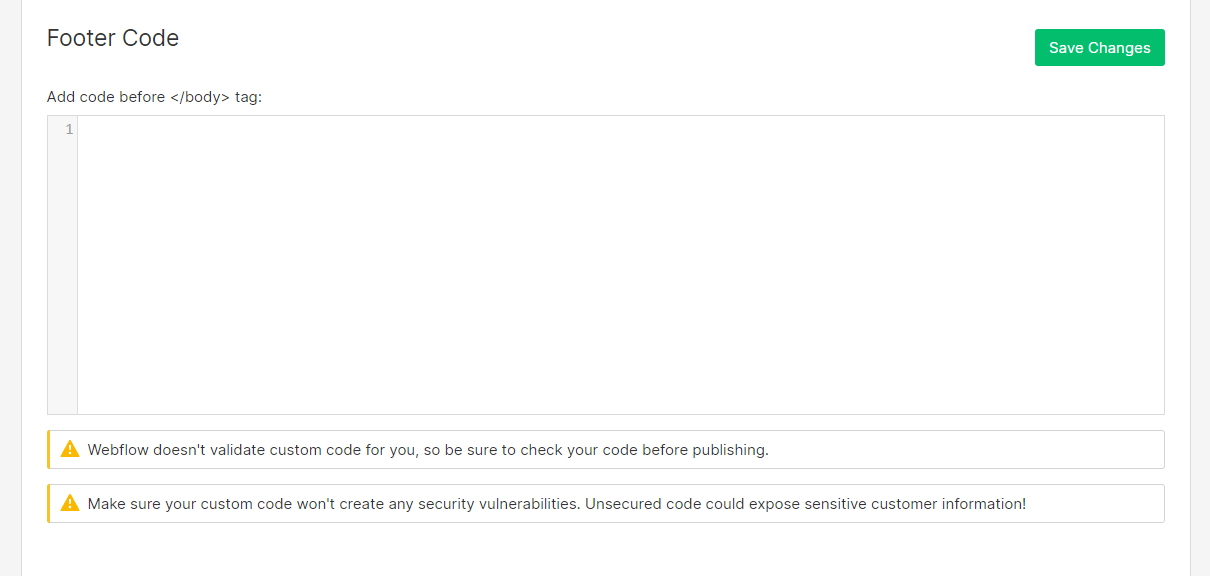Click the word "publishing" in the first warning
Viewport: 1210px width, 576px height.
(x=733, y=450)
